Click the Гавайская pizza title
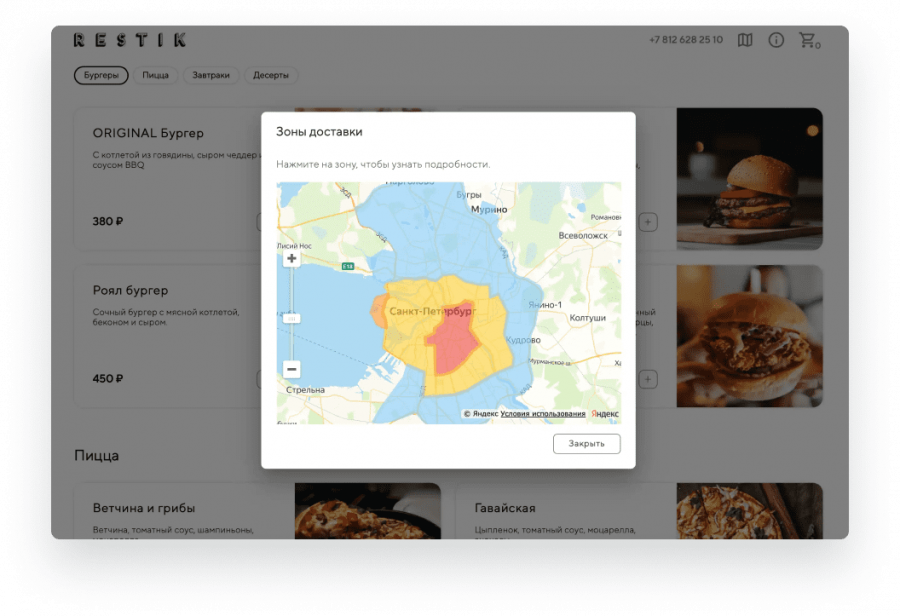The width and height of the screenshot is (900, 616). click(505, 508)
